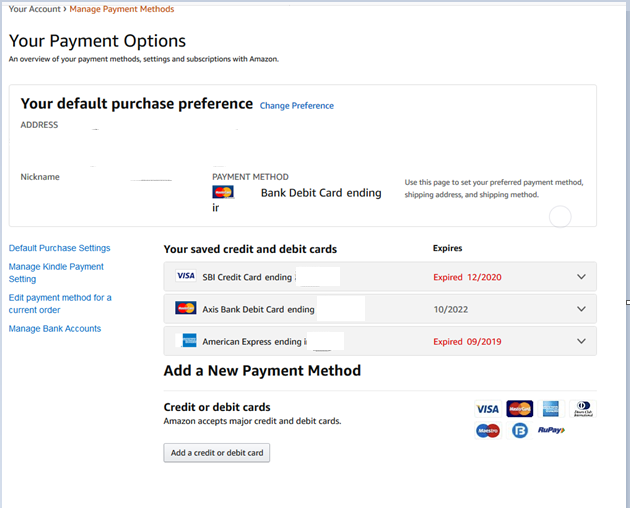Screen dimensions: 630x508
Task: Click the Diners Club International logo
Action: pyautogui.click(x=581, y=409)
